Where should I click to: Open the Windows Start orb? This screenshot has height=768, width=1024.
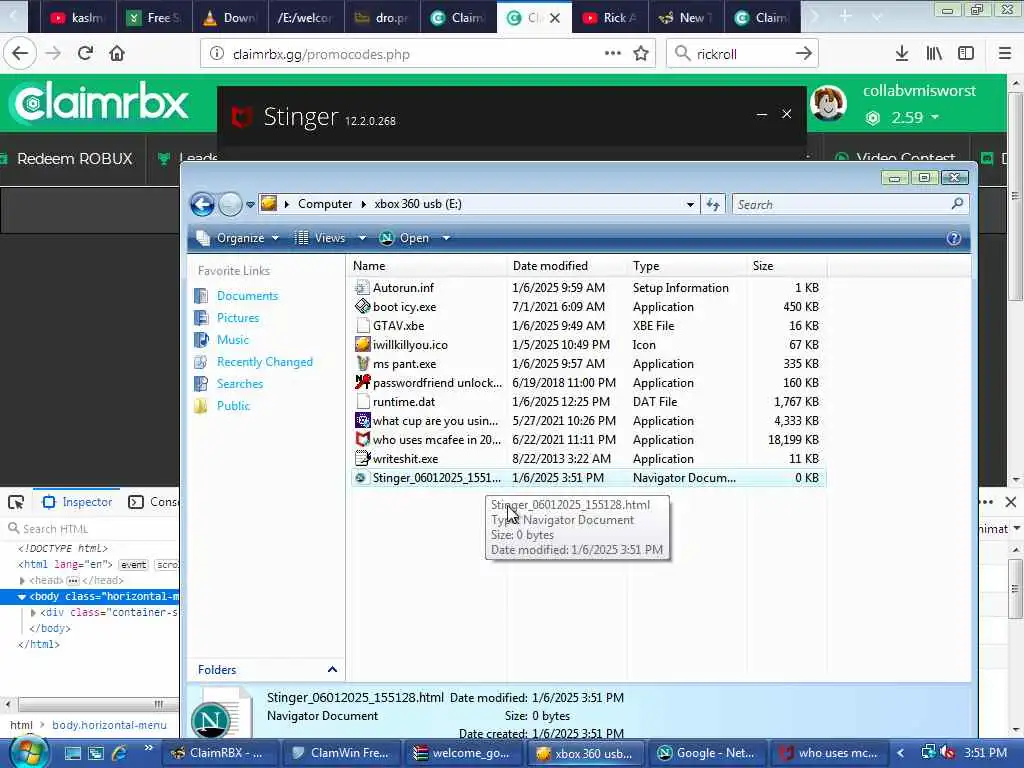[27, 752]
